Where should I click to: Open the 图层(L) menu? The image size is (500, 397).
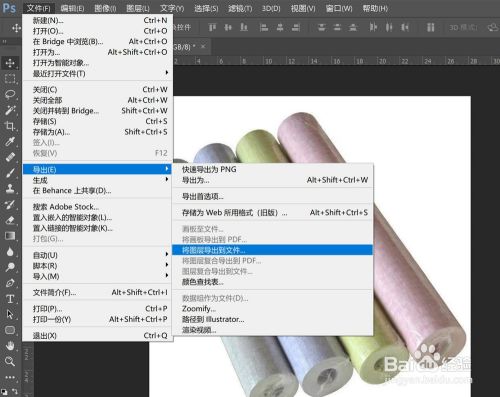[138, 8]
